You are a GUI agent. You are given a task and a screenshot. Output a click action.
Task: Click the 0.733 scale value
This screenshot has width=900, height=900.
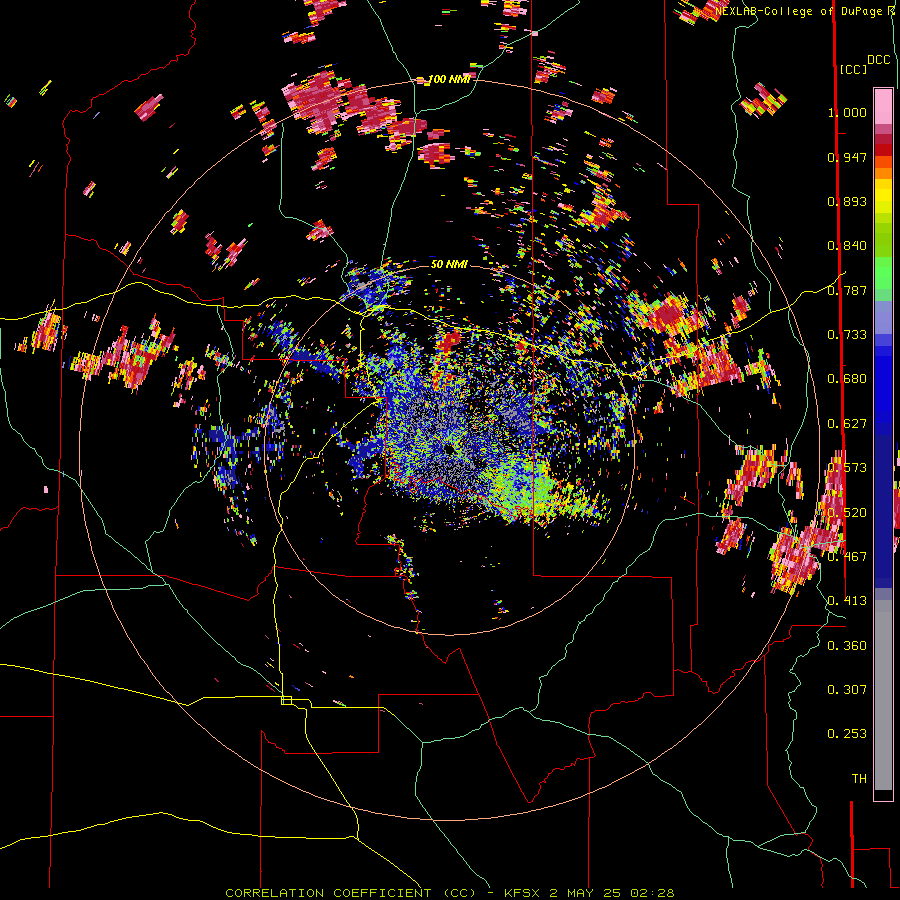coord(847,335)
